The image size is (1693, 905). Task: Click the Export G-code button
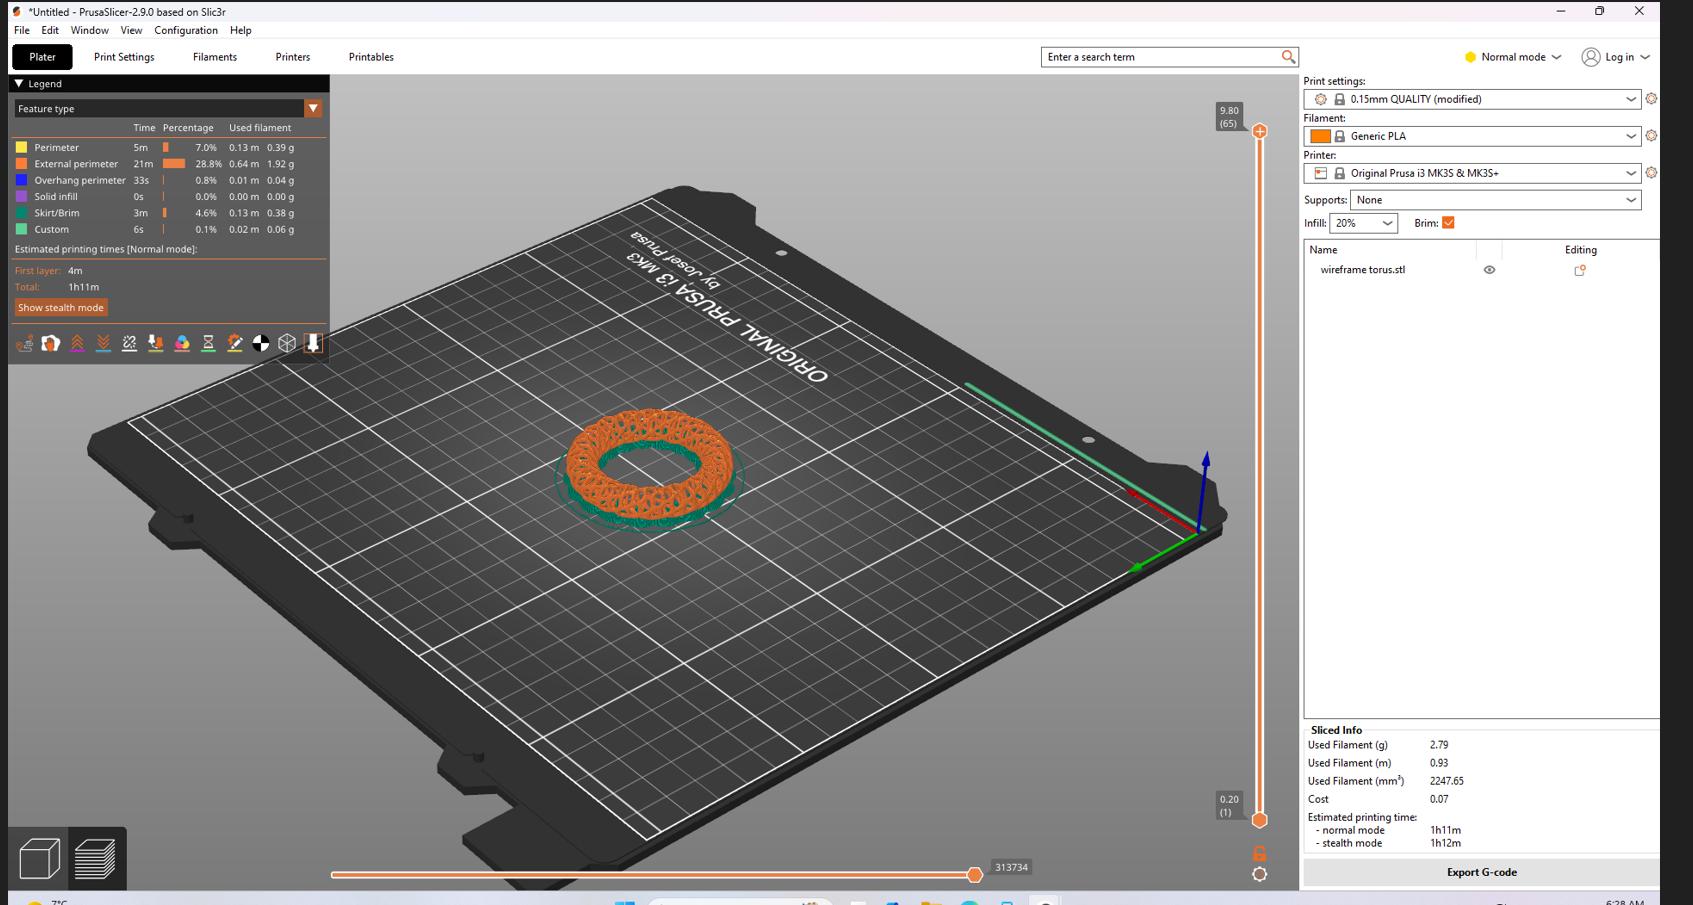tap(1481, 872)
